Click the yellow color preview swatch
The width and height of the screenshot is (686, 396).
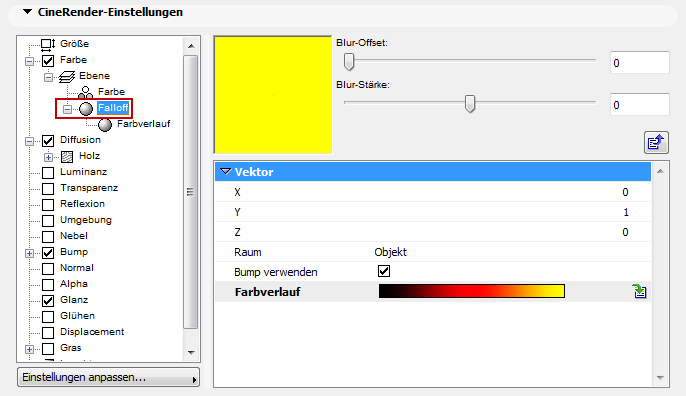tap(273, 95)
